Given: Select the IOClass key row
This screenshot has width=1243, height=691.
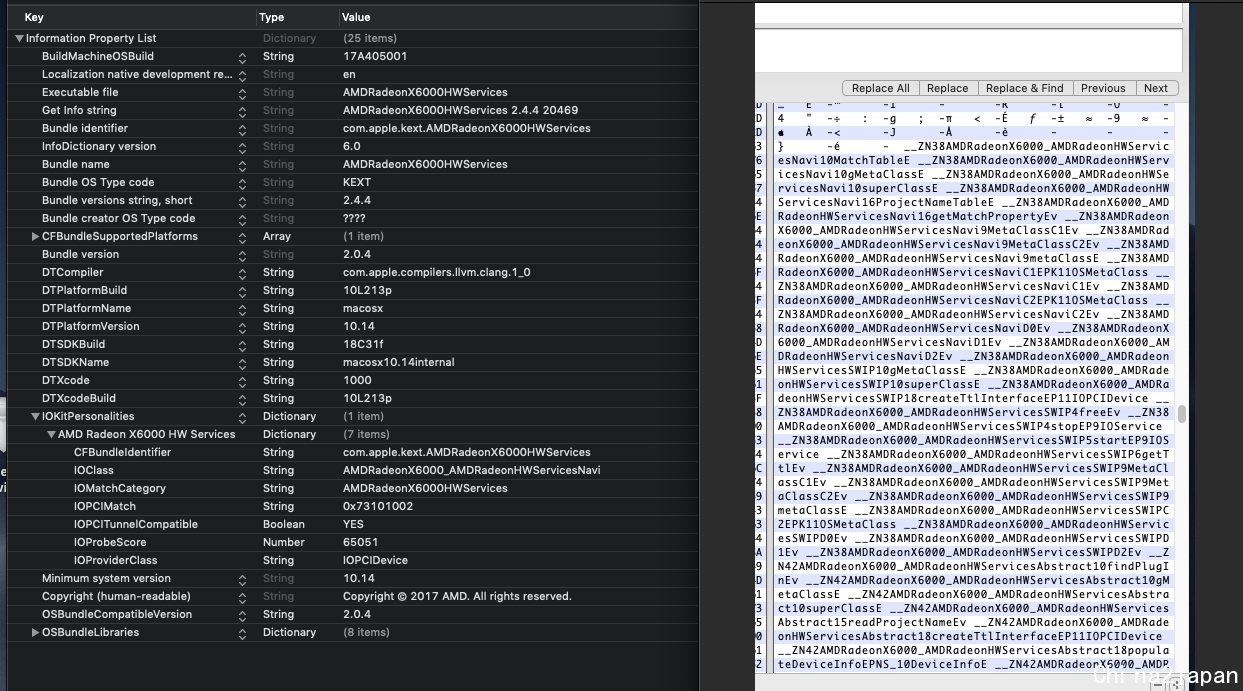Looking at the screenshot, I should pyautogui.click(x=94, y=470).
